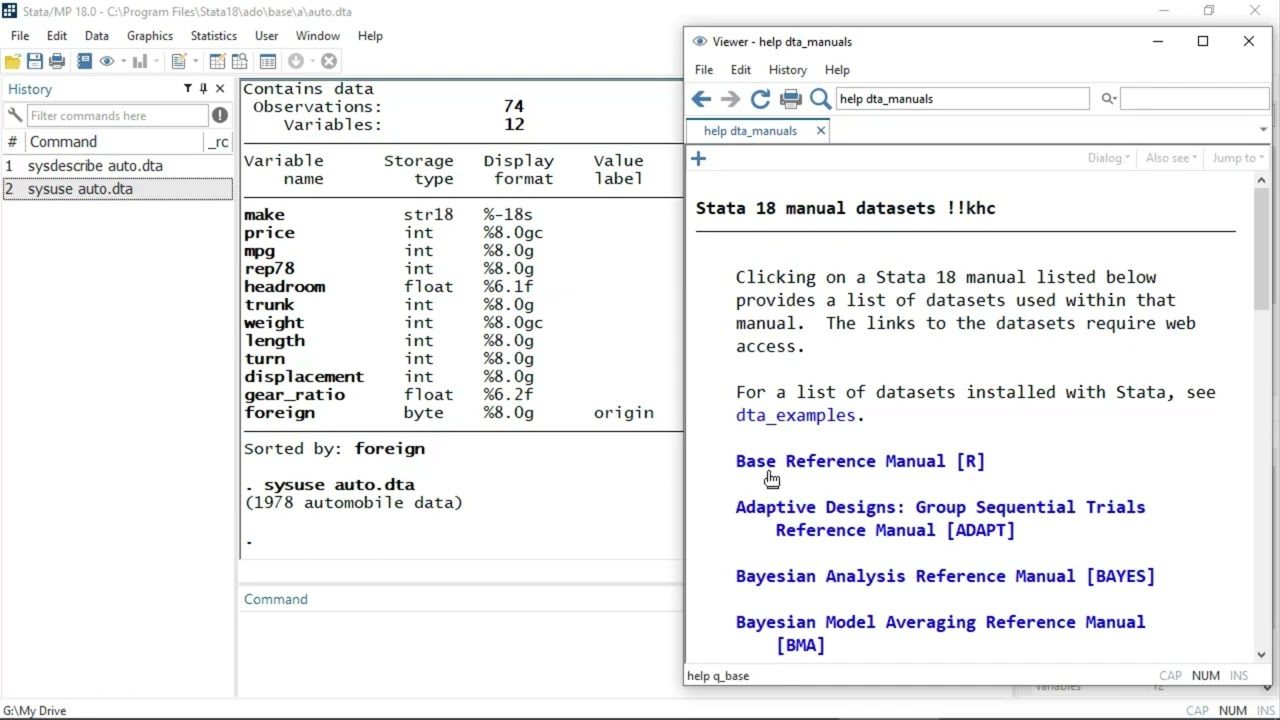Toggle the History panel pin icon
This screenshot has width=1280, height=720.
click(x=204, y=89)
